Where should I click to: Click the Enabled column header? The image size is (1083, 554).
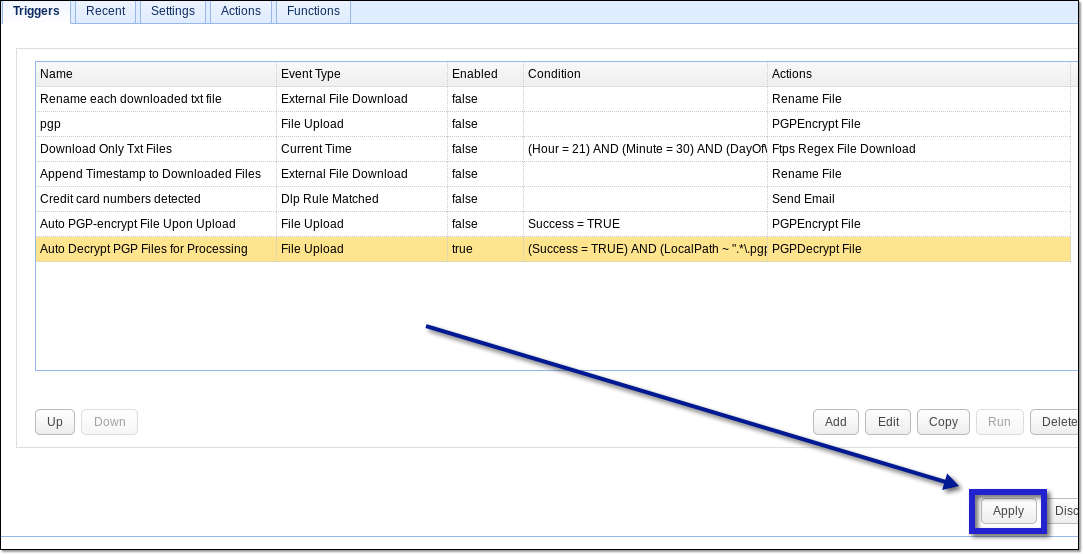pyautogui.click(x=484, y=74)
